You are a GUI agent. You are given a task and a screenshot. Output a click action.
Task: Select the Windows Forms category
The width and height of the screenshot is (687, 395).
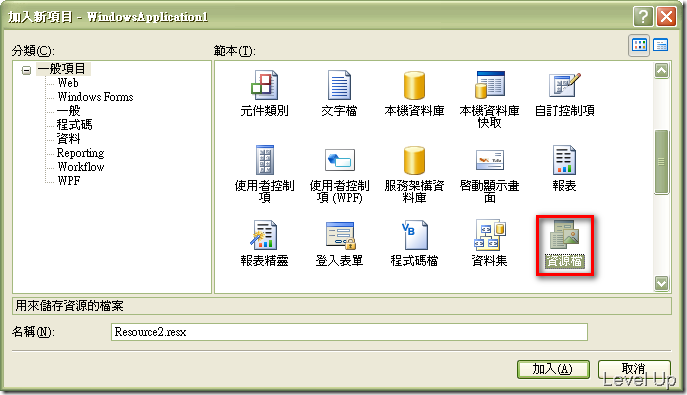(x=95, y=97)
